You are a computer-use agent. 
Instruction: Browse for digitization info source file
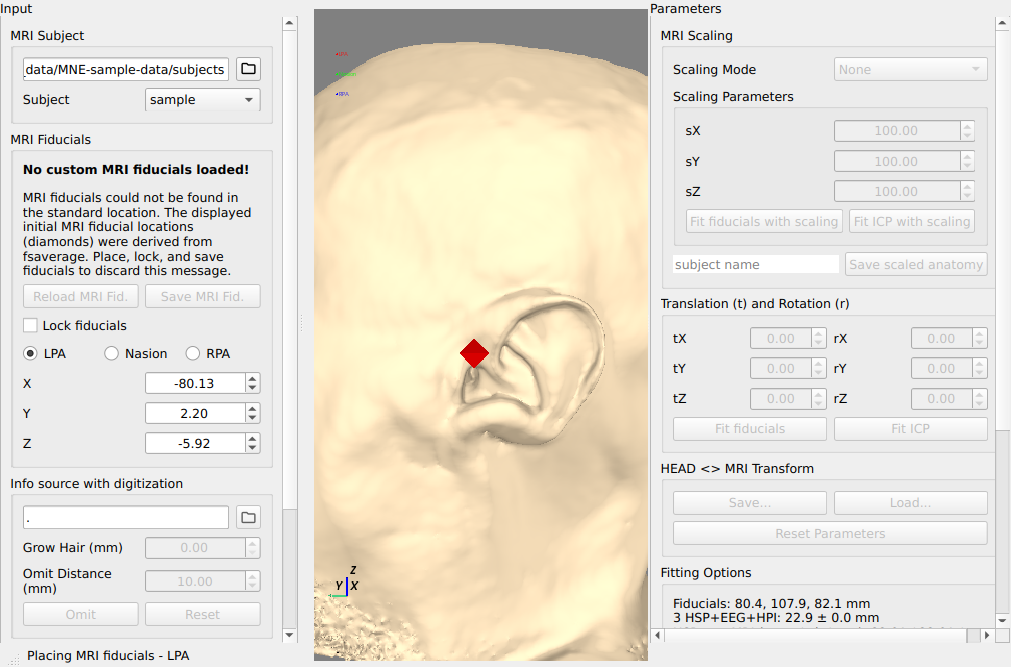[249, 517]
